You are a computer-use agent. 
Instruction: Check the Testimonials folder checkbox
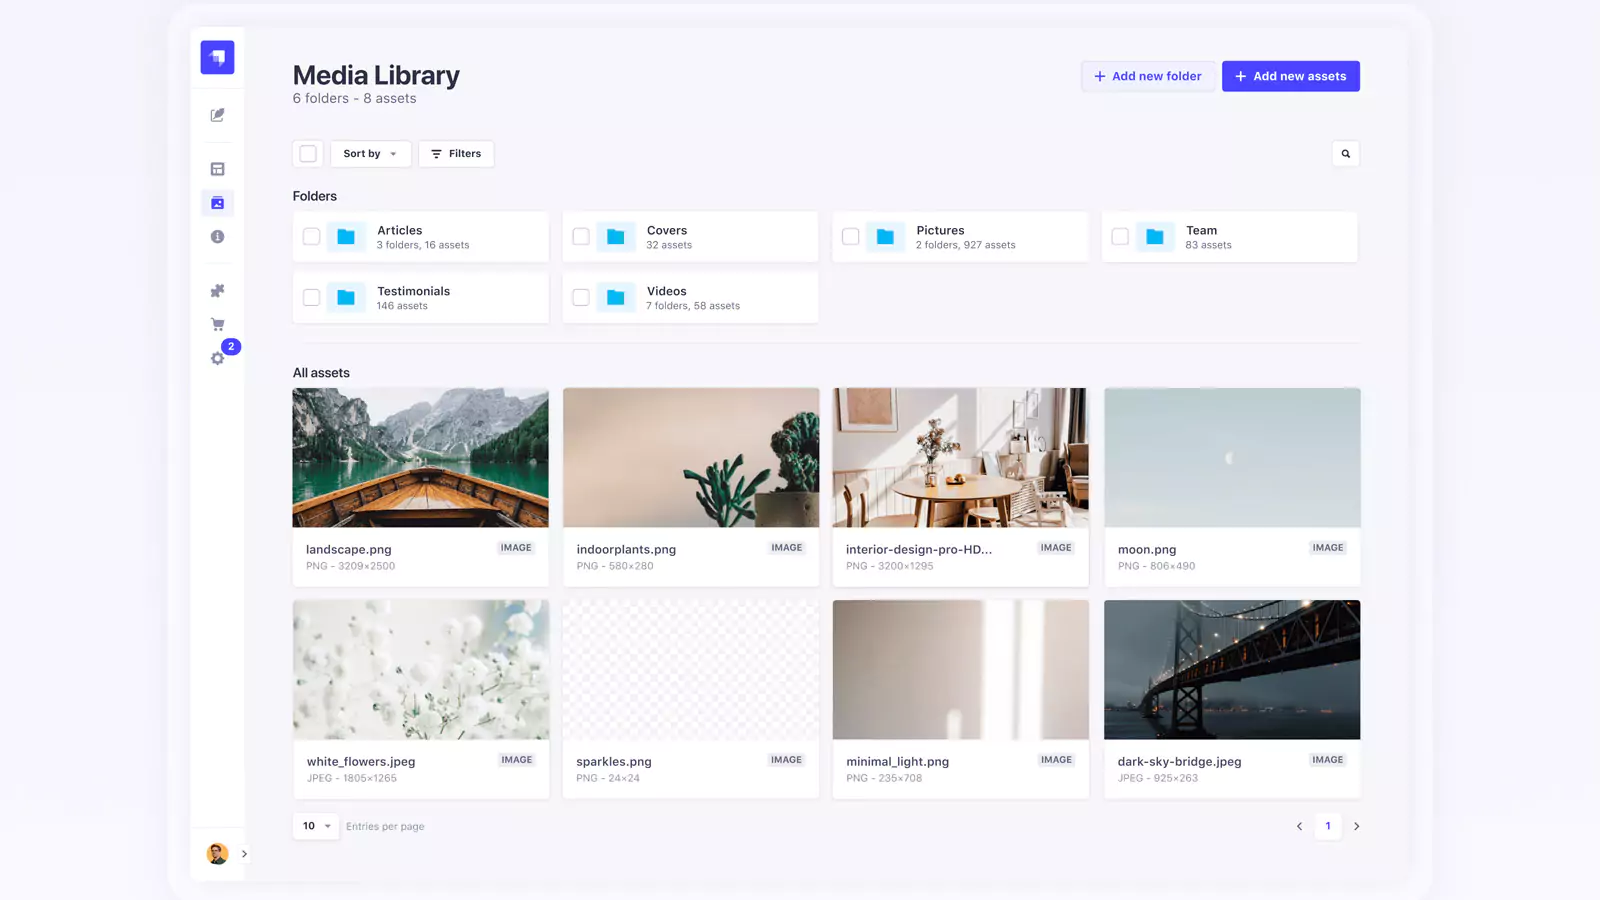coord(312,298)
